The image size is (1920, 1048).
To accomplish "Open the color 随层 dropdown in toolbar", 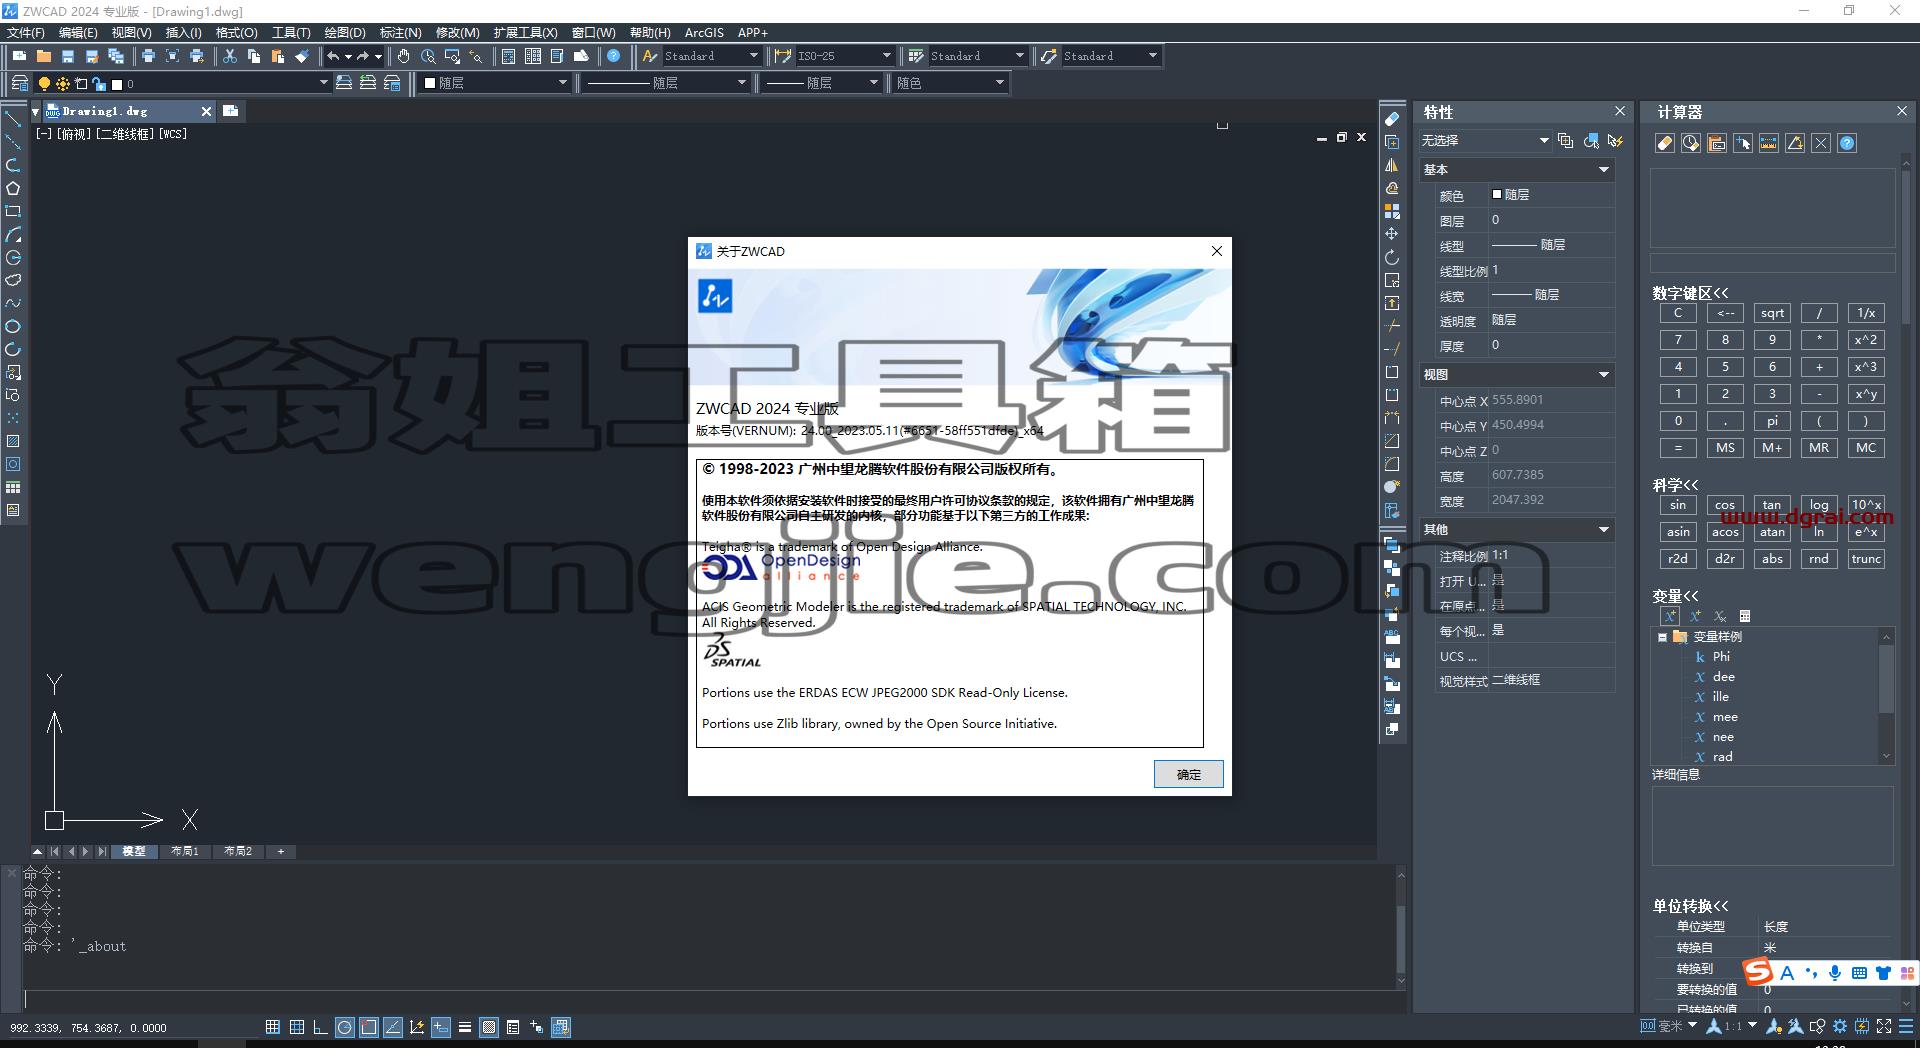I will click(495, 83).
